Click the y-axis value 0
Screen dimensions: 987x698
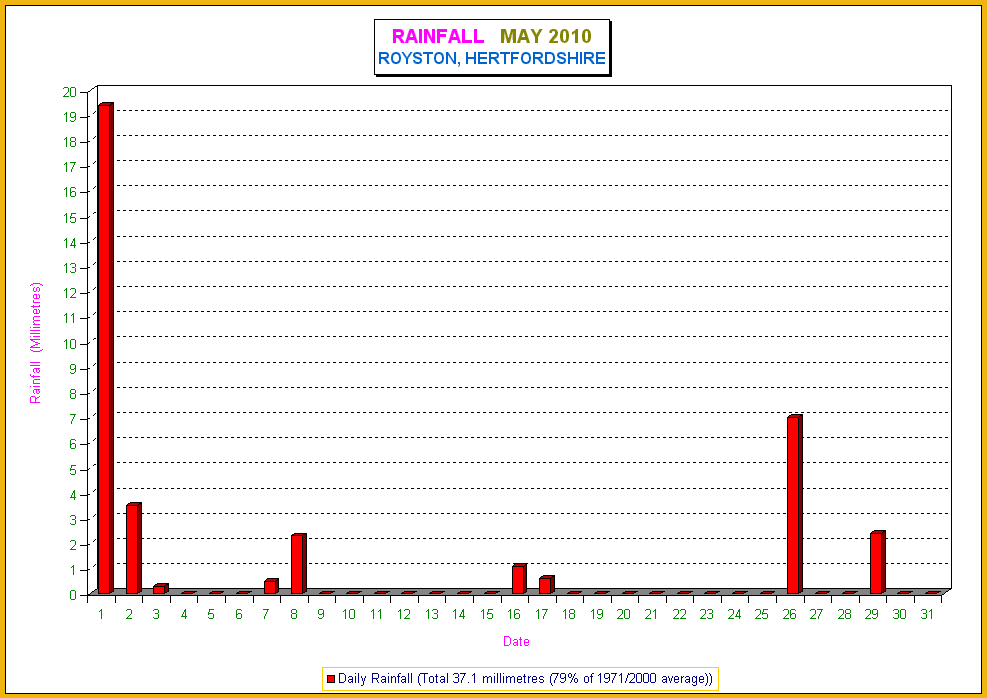73,595
